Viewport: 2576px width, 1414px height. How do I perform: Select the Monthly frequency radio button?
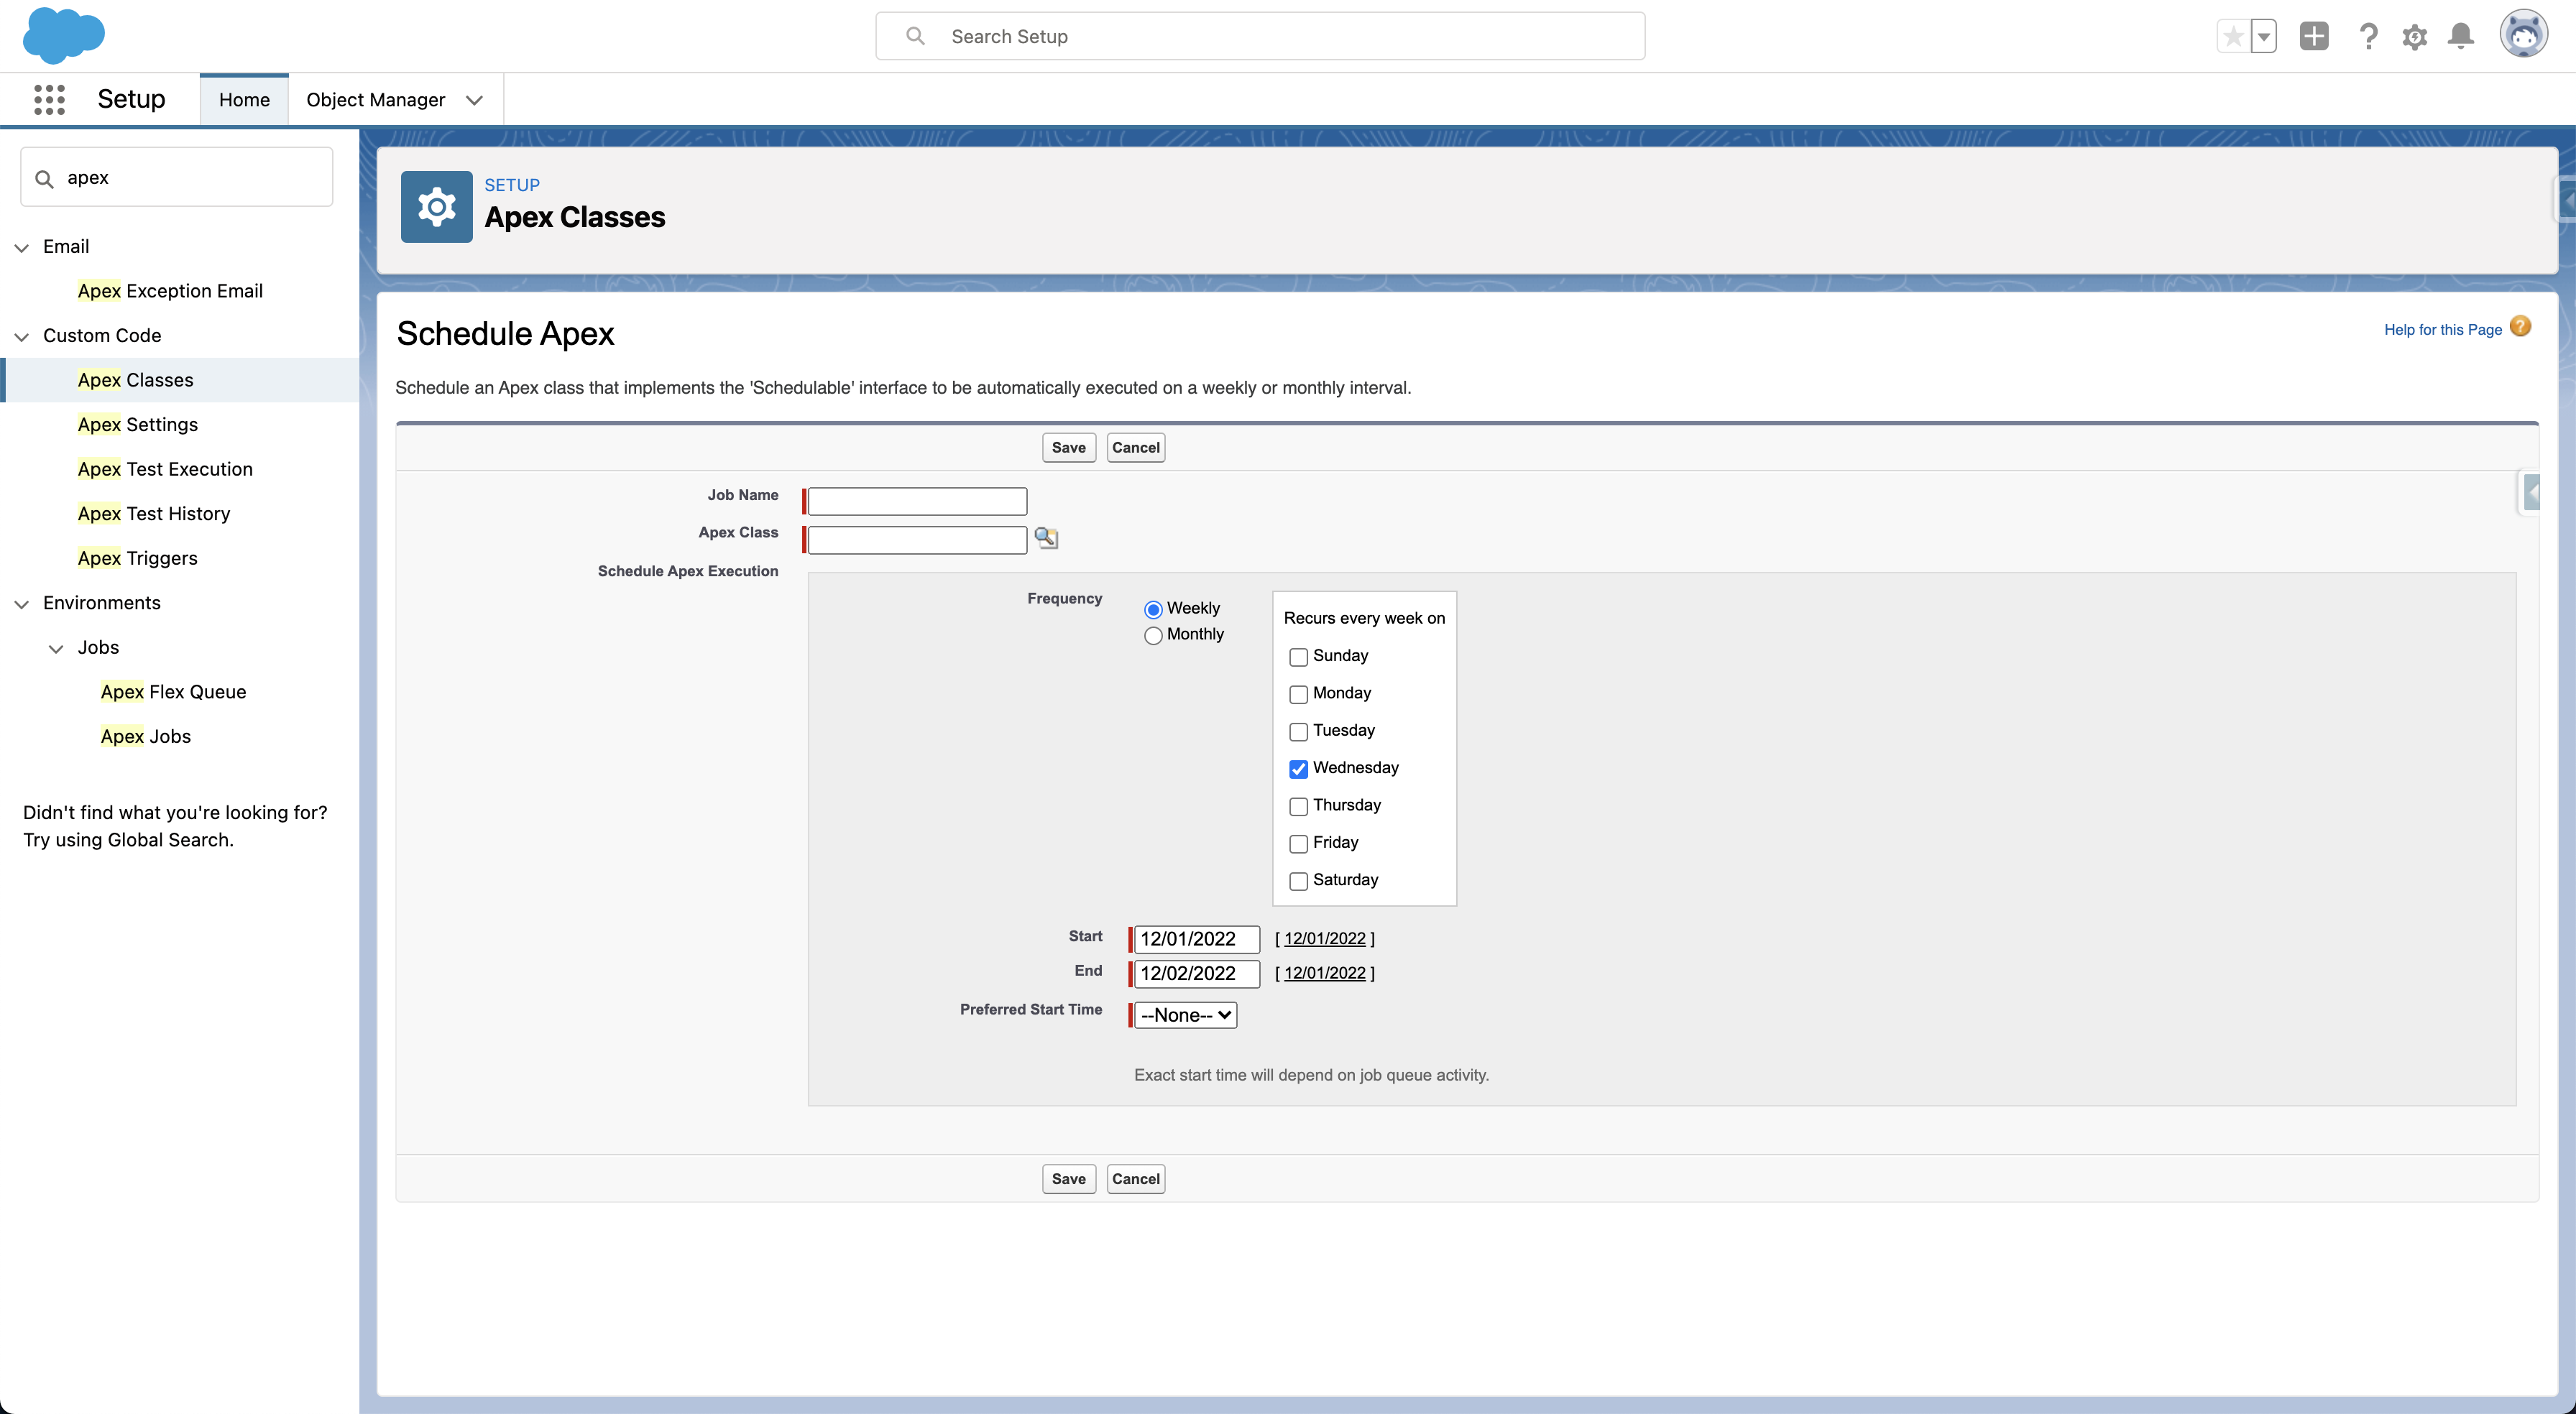pos(1153,636)
